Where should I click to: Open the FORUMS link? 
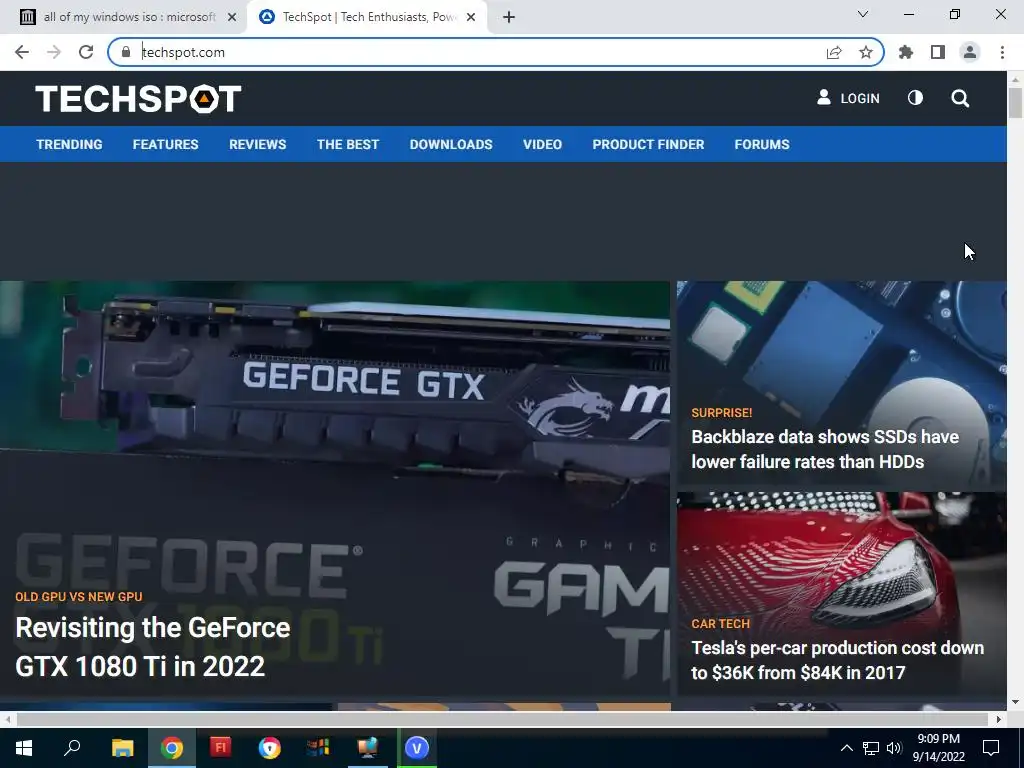point(762,144)
